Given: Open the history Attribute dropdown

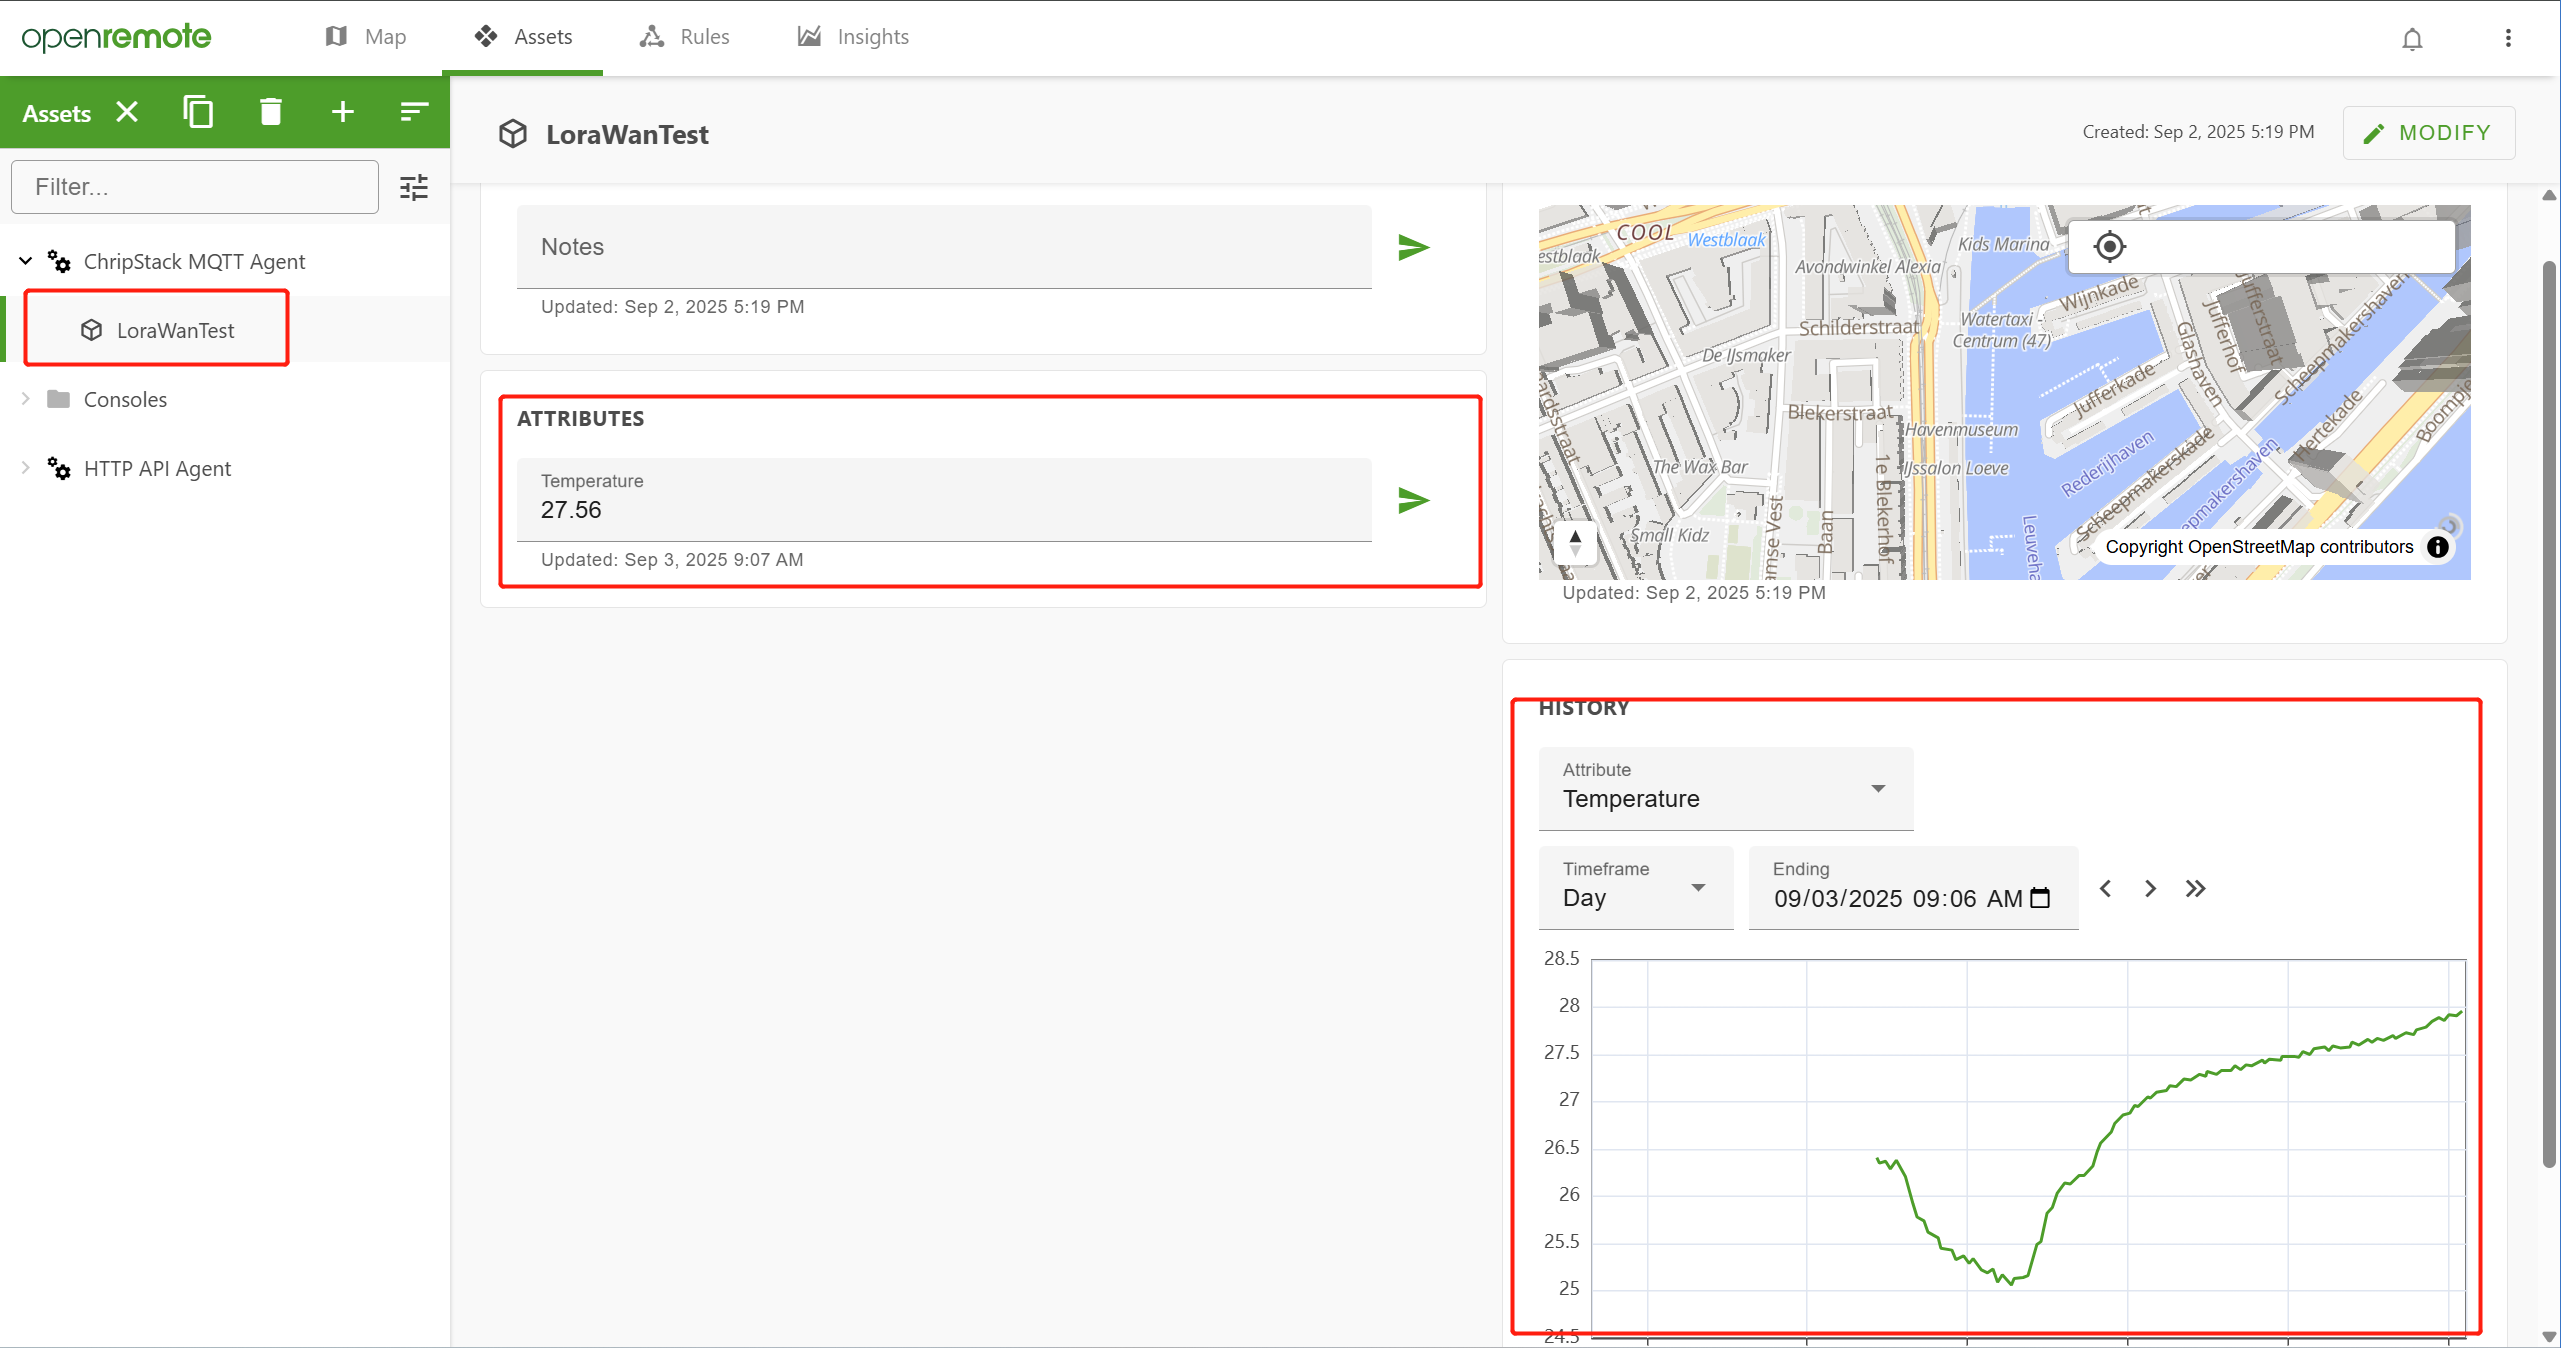Looking at the screenshot, I should click(1725, 788).
